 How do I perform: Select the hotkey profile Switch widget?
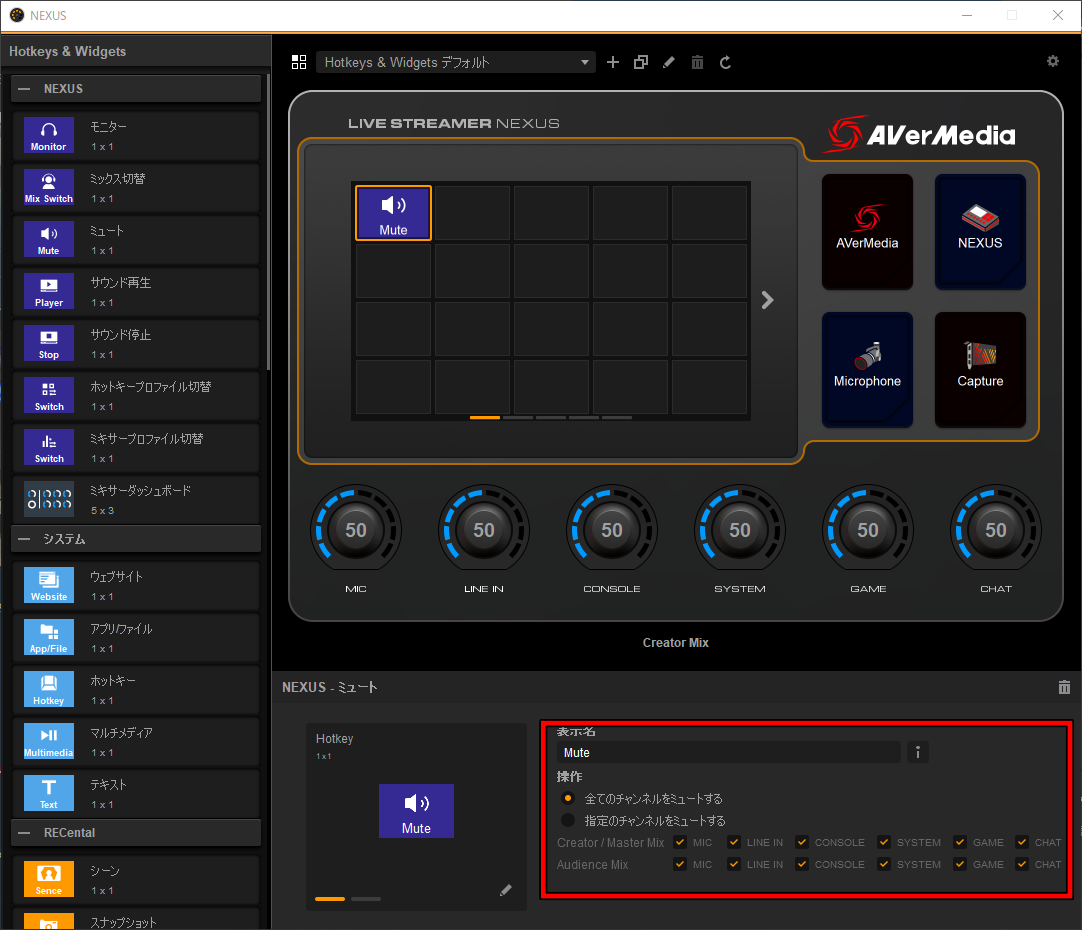coord(48,395)
